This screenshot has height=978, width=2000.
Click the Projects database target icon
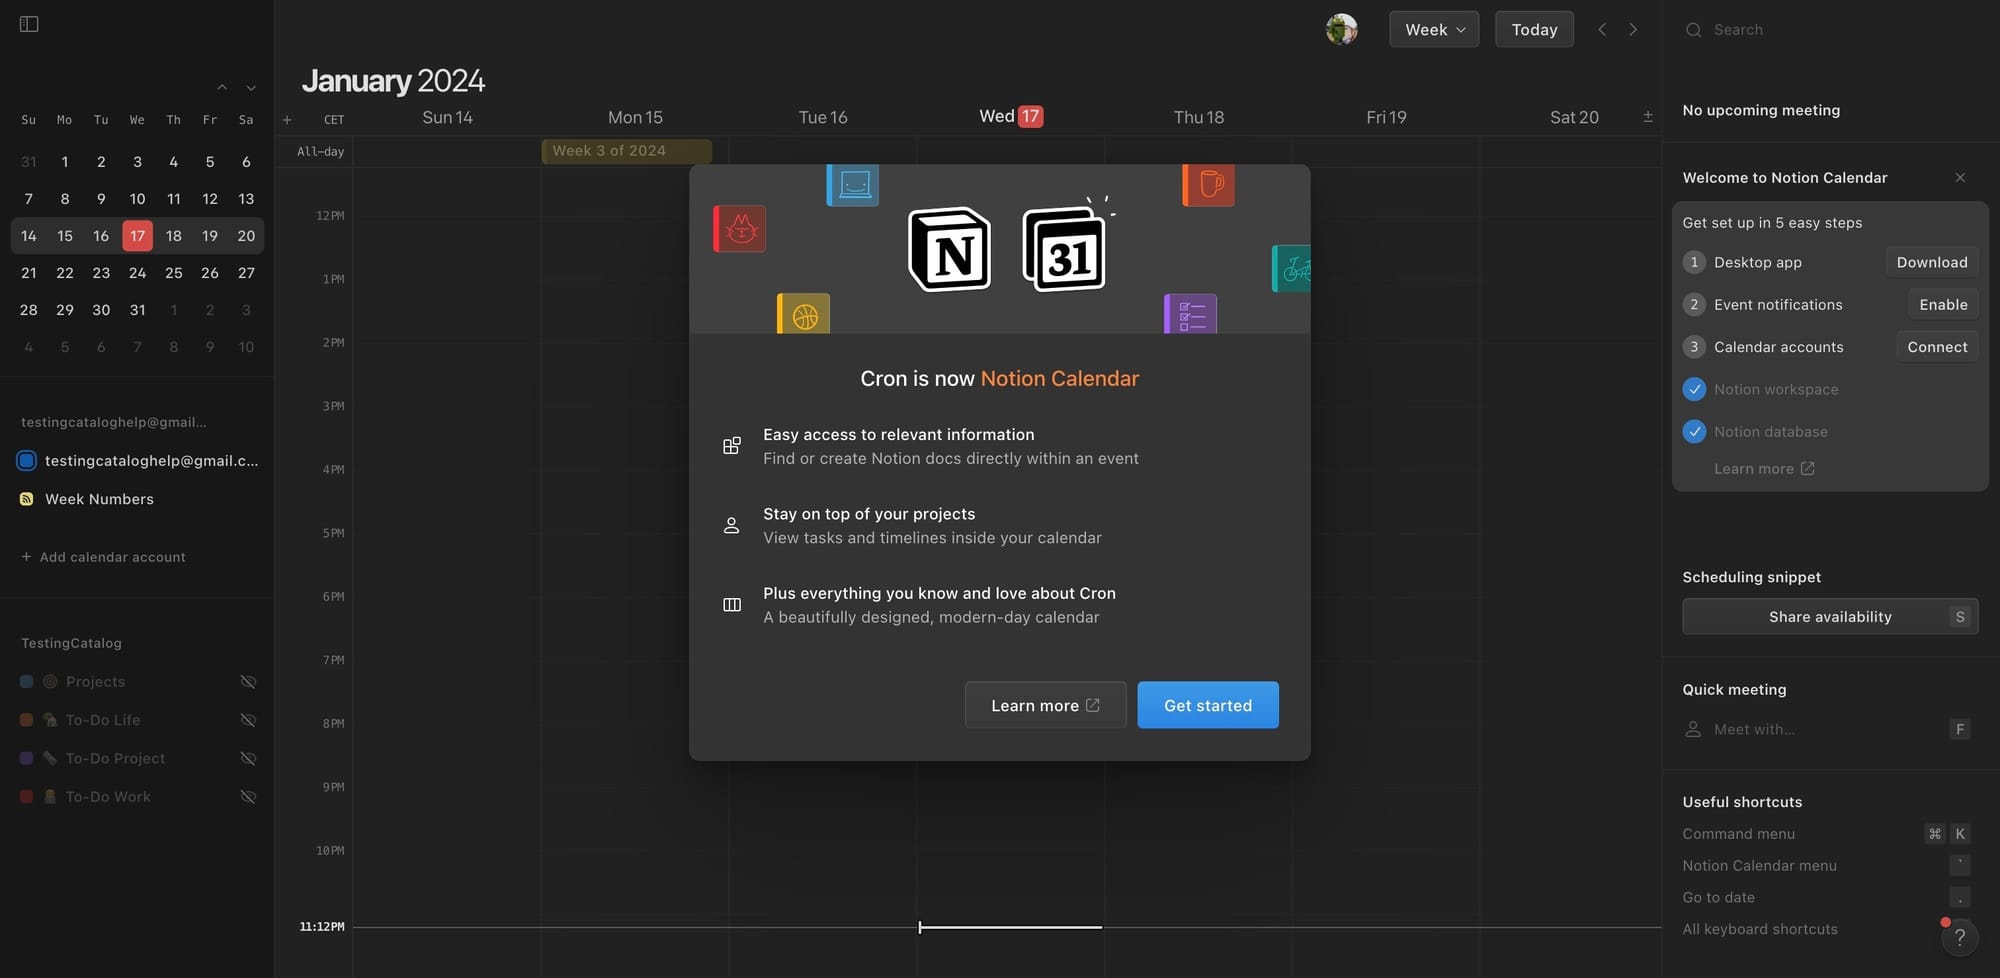(50, 682)
